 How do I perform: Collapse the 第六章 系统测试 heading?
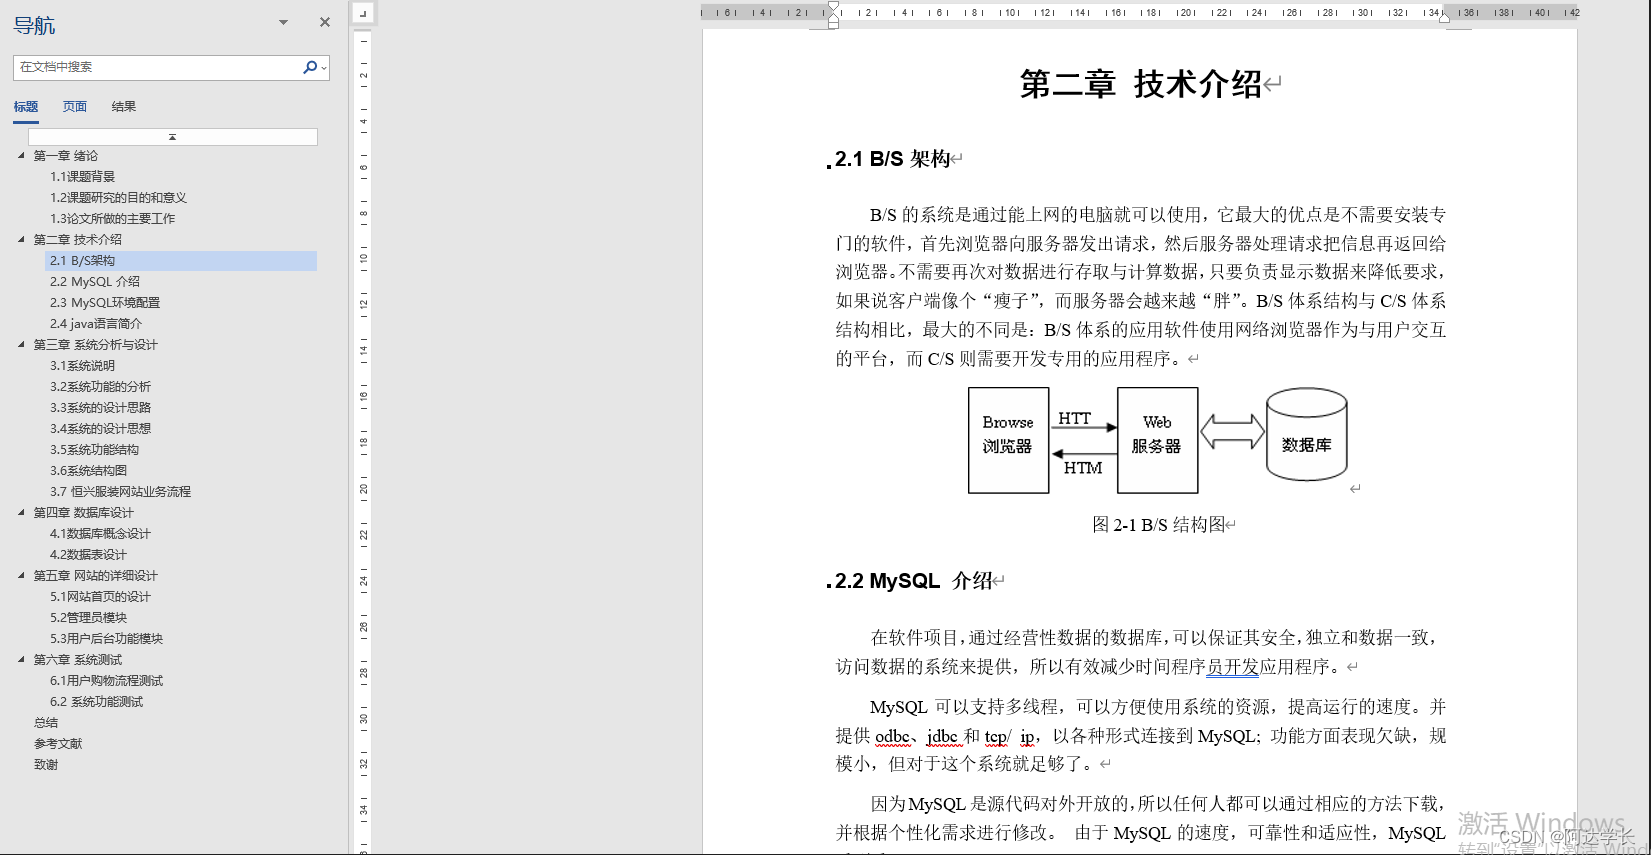pos(21,659)
